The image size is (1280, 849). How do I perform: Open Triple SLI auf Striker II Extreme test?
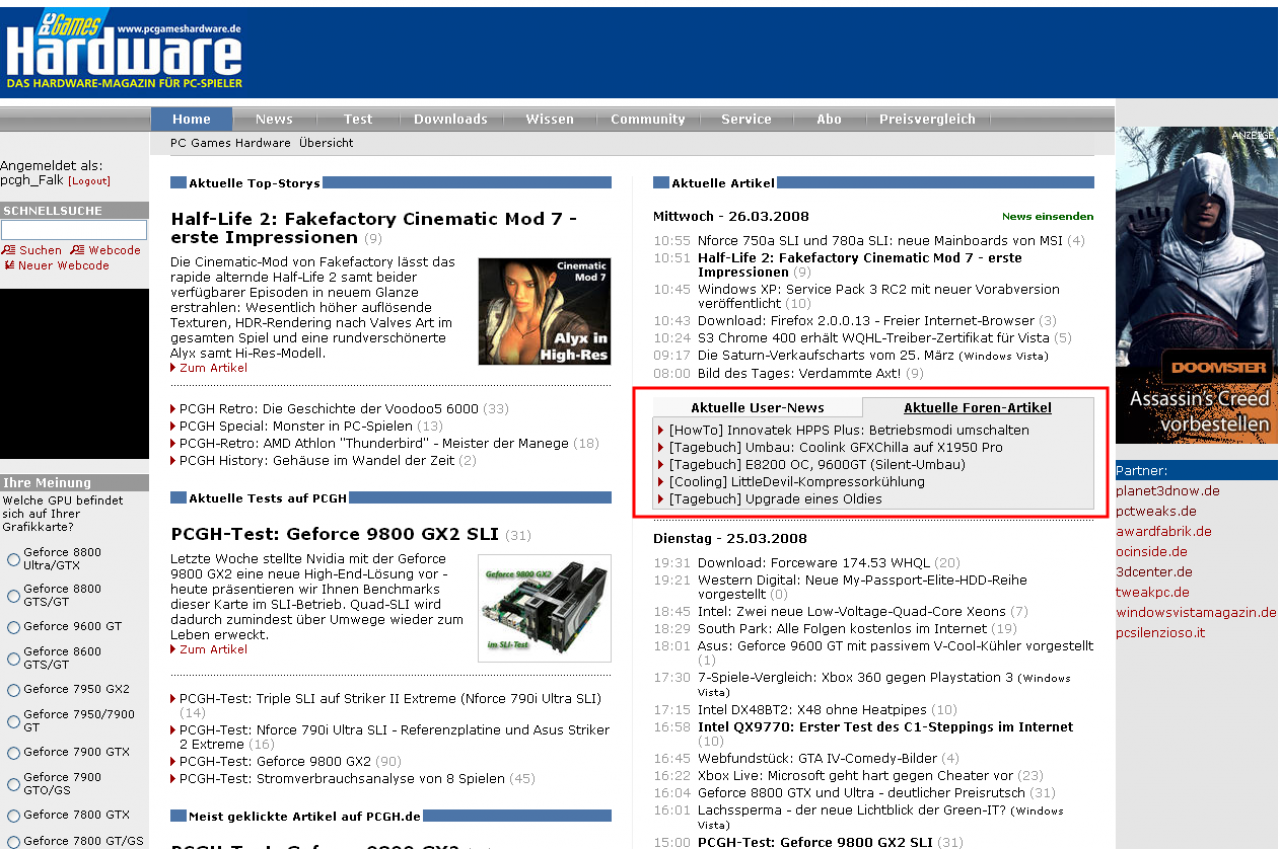pos(390,698)
